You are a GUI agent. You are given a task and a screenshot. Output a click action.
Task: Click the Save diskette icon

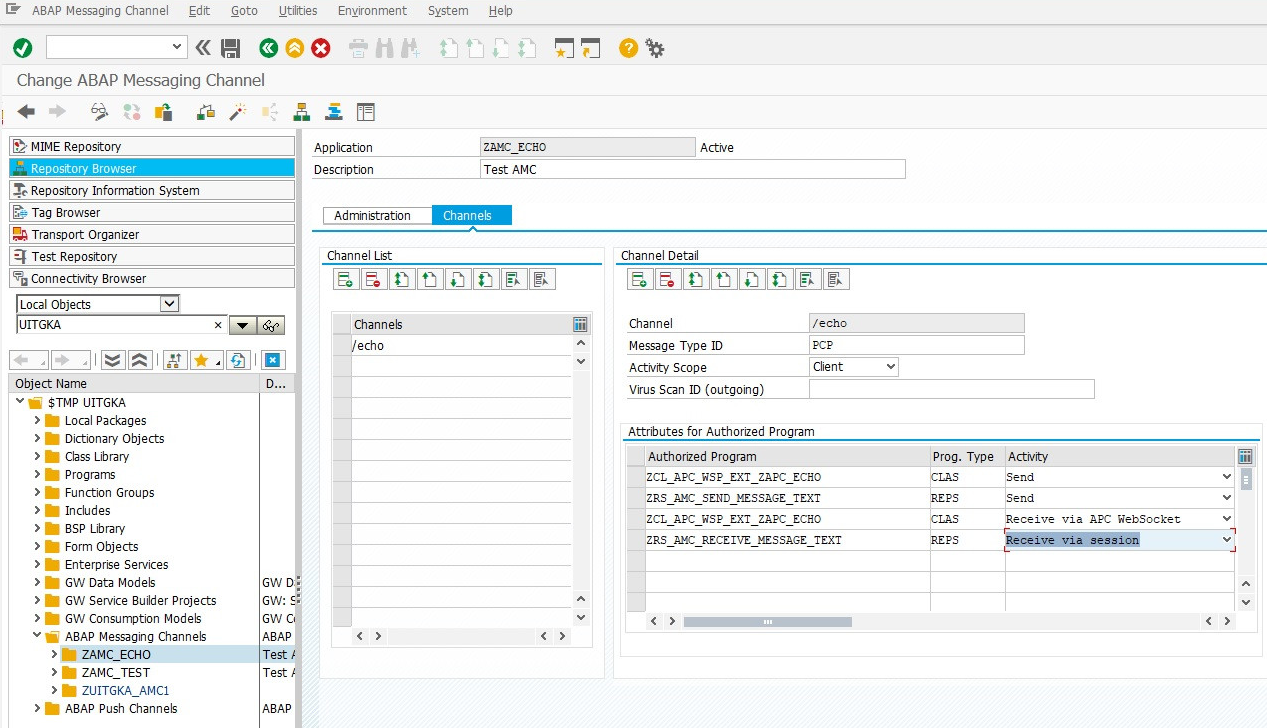pyautogui.click(x=231, y=48)
